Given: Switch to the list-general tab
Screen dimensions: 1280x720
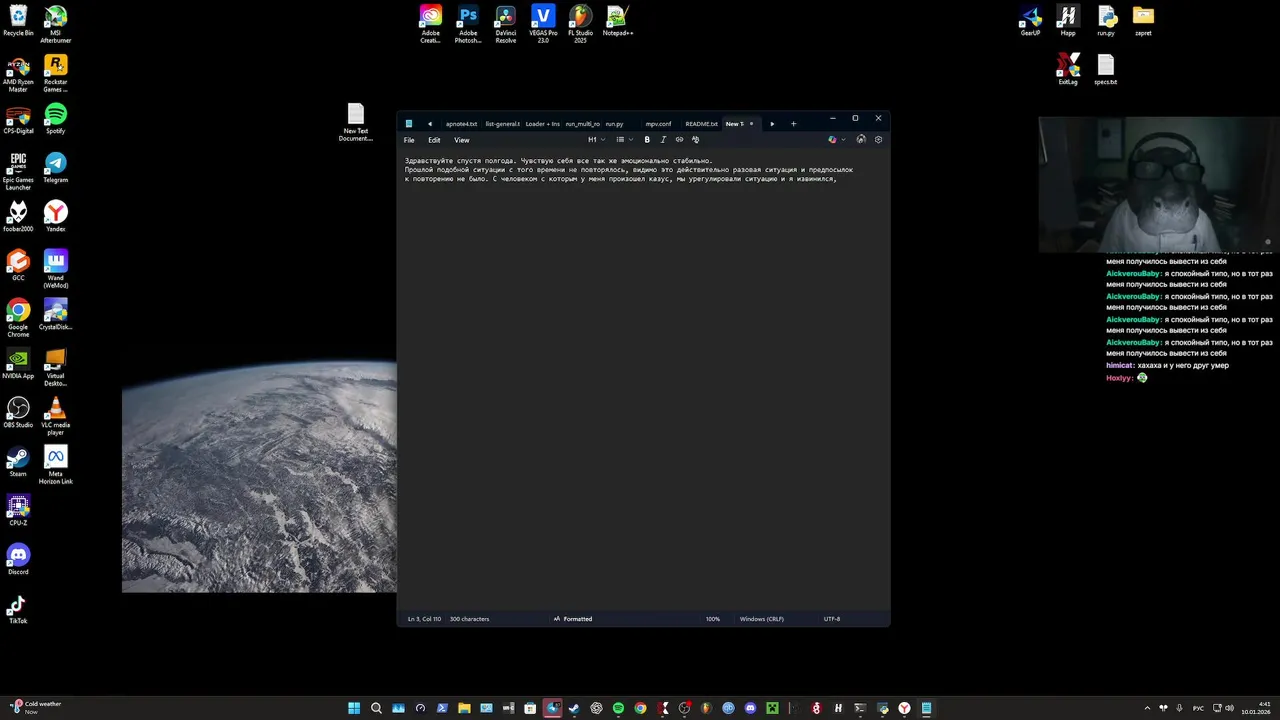Looking at the screenshot, I should click(502, 124).
